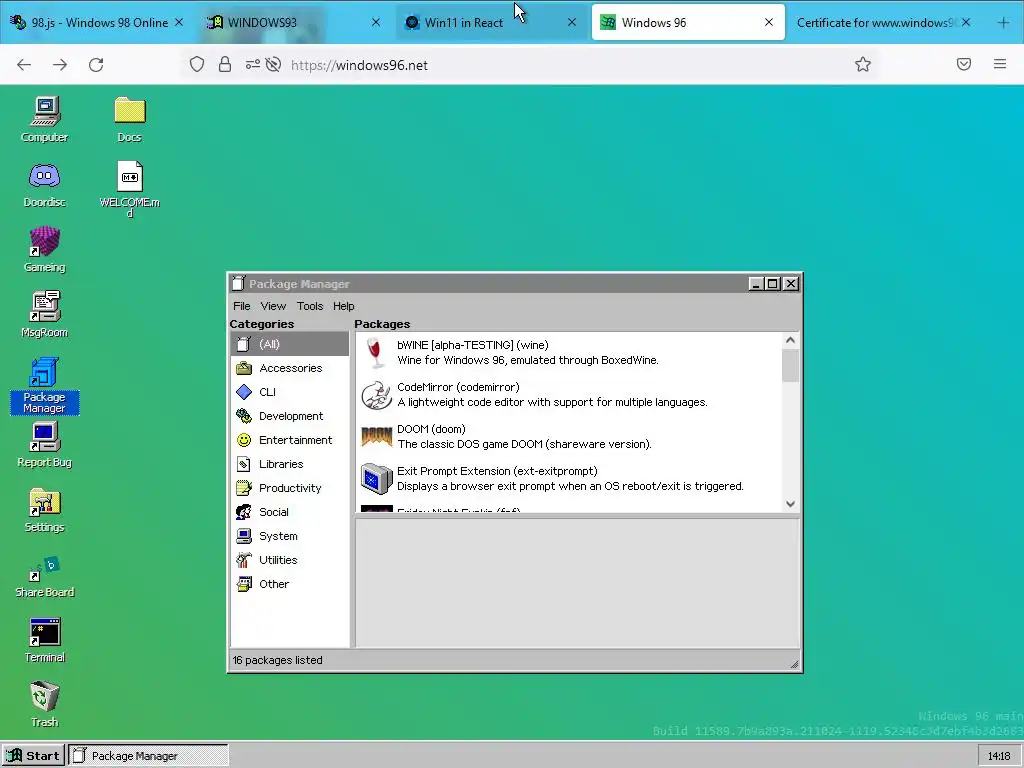Click the bWINE [alpha-TESTING] package title

tap(473, 345)
